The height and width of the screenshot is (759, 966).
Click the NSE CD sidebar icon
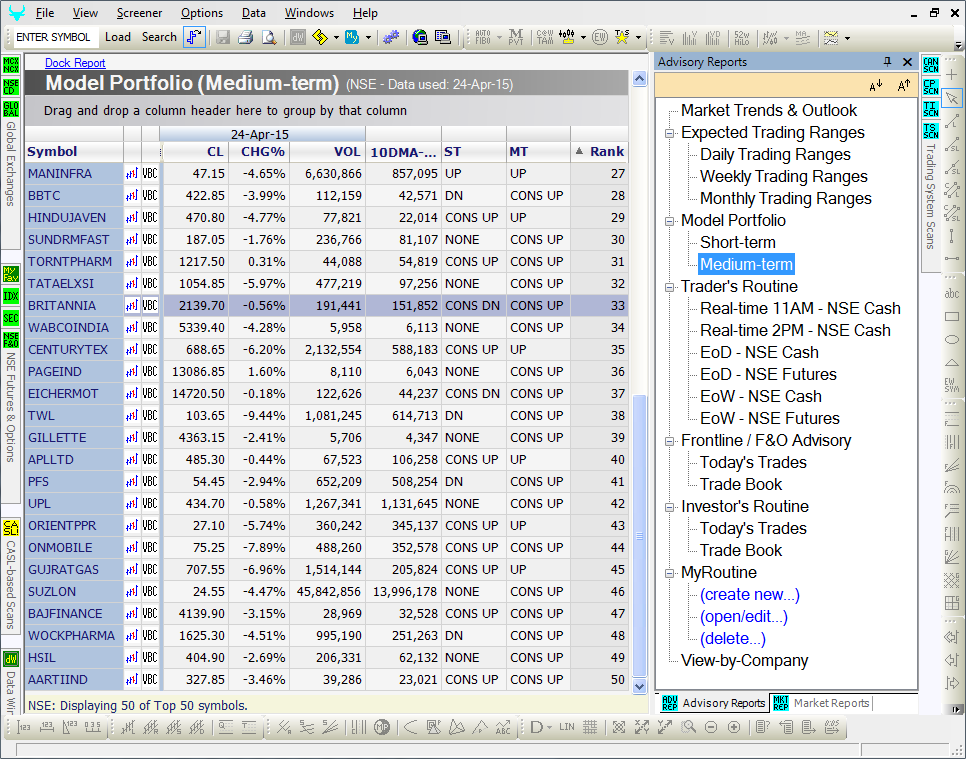click(11, 87)
